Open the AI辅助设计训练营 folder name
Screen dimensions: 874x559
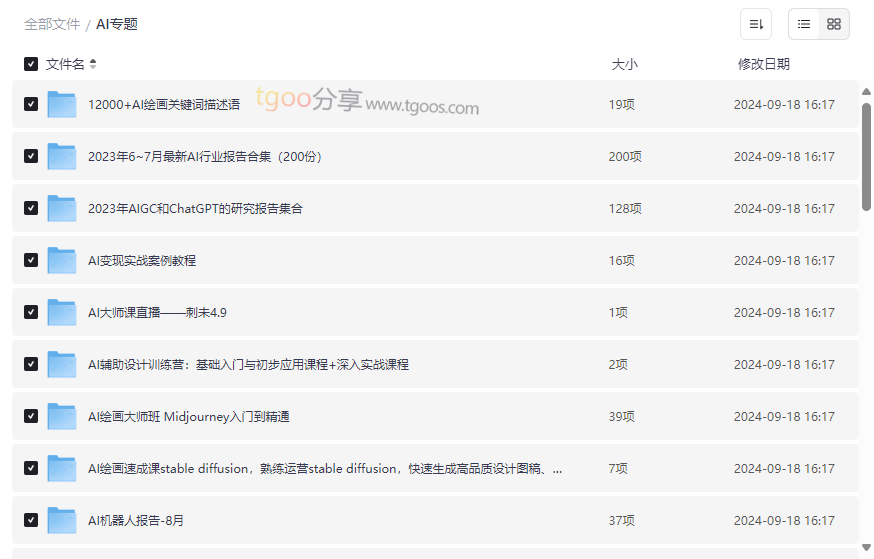(248, 365)
